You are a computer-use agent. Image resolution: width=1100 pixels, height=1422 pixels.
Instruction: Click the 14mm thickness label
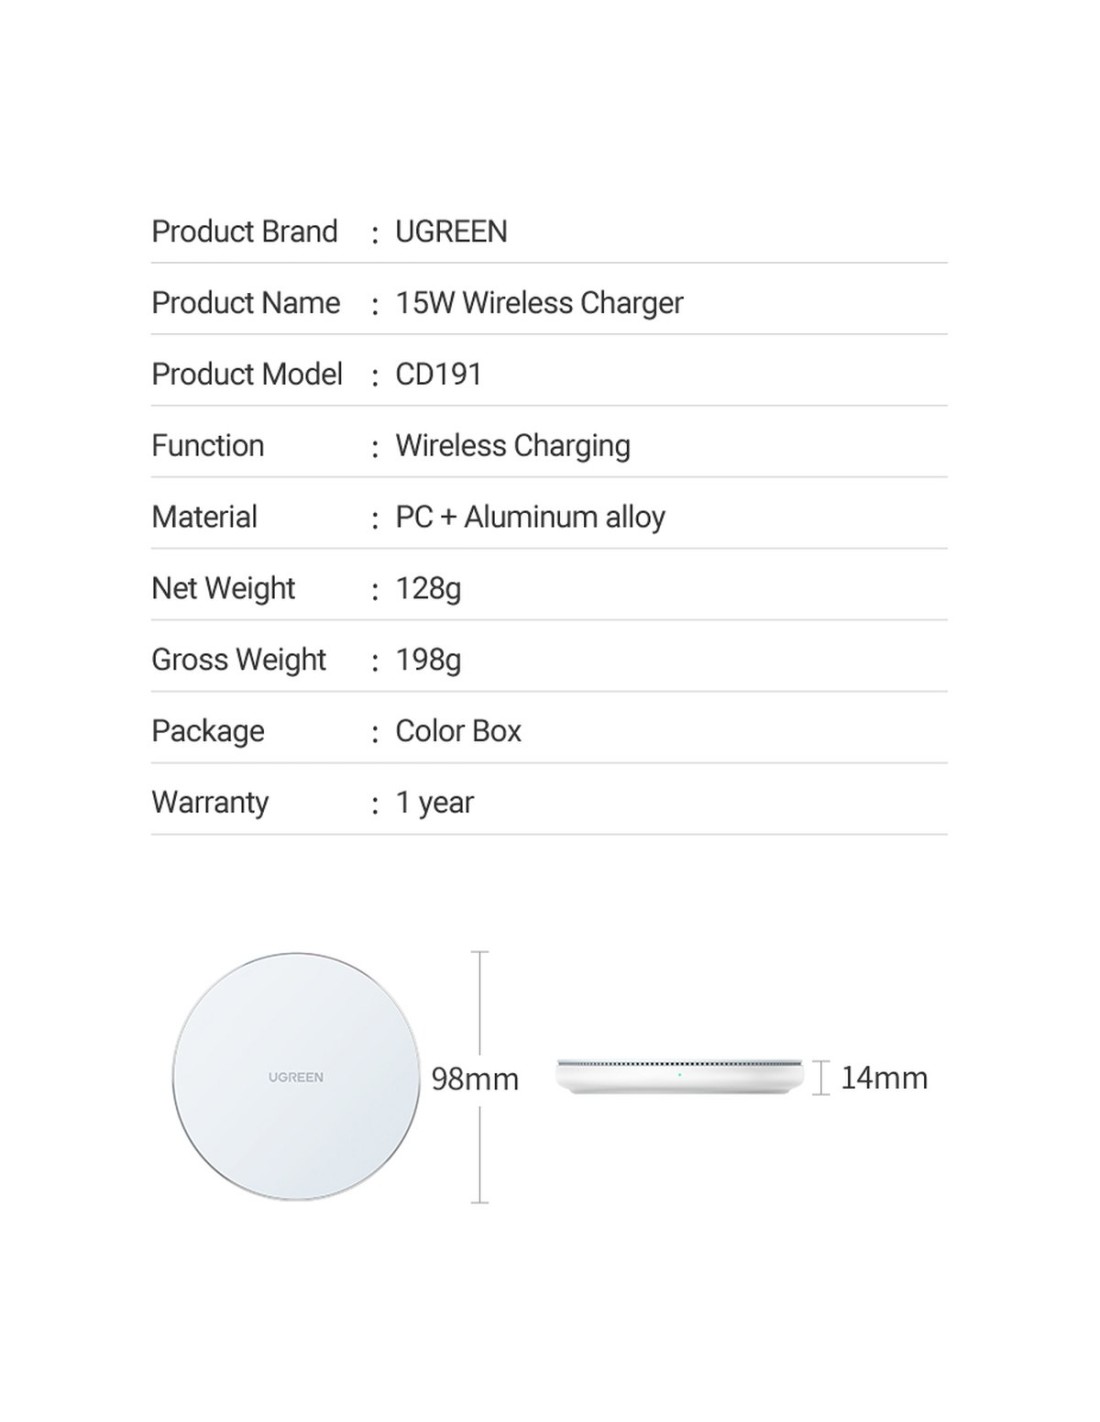pyautogui.click(x=884, y=1078)
